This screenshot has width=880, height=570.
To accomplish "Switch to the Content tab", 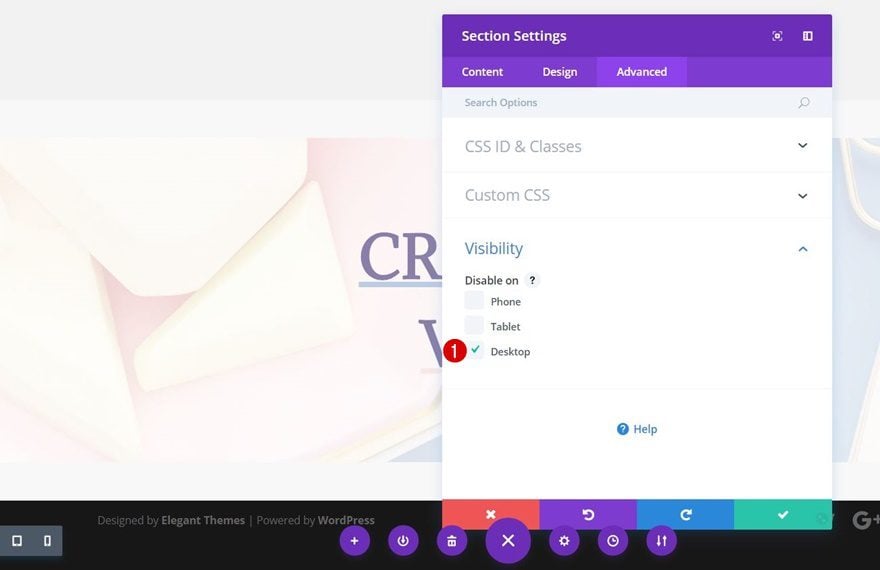I will tap(482, 72).
